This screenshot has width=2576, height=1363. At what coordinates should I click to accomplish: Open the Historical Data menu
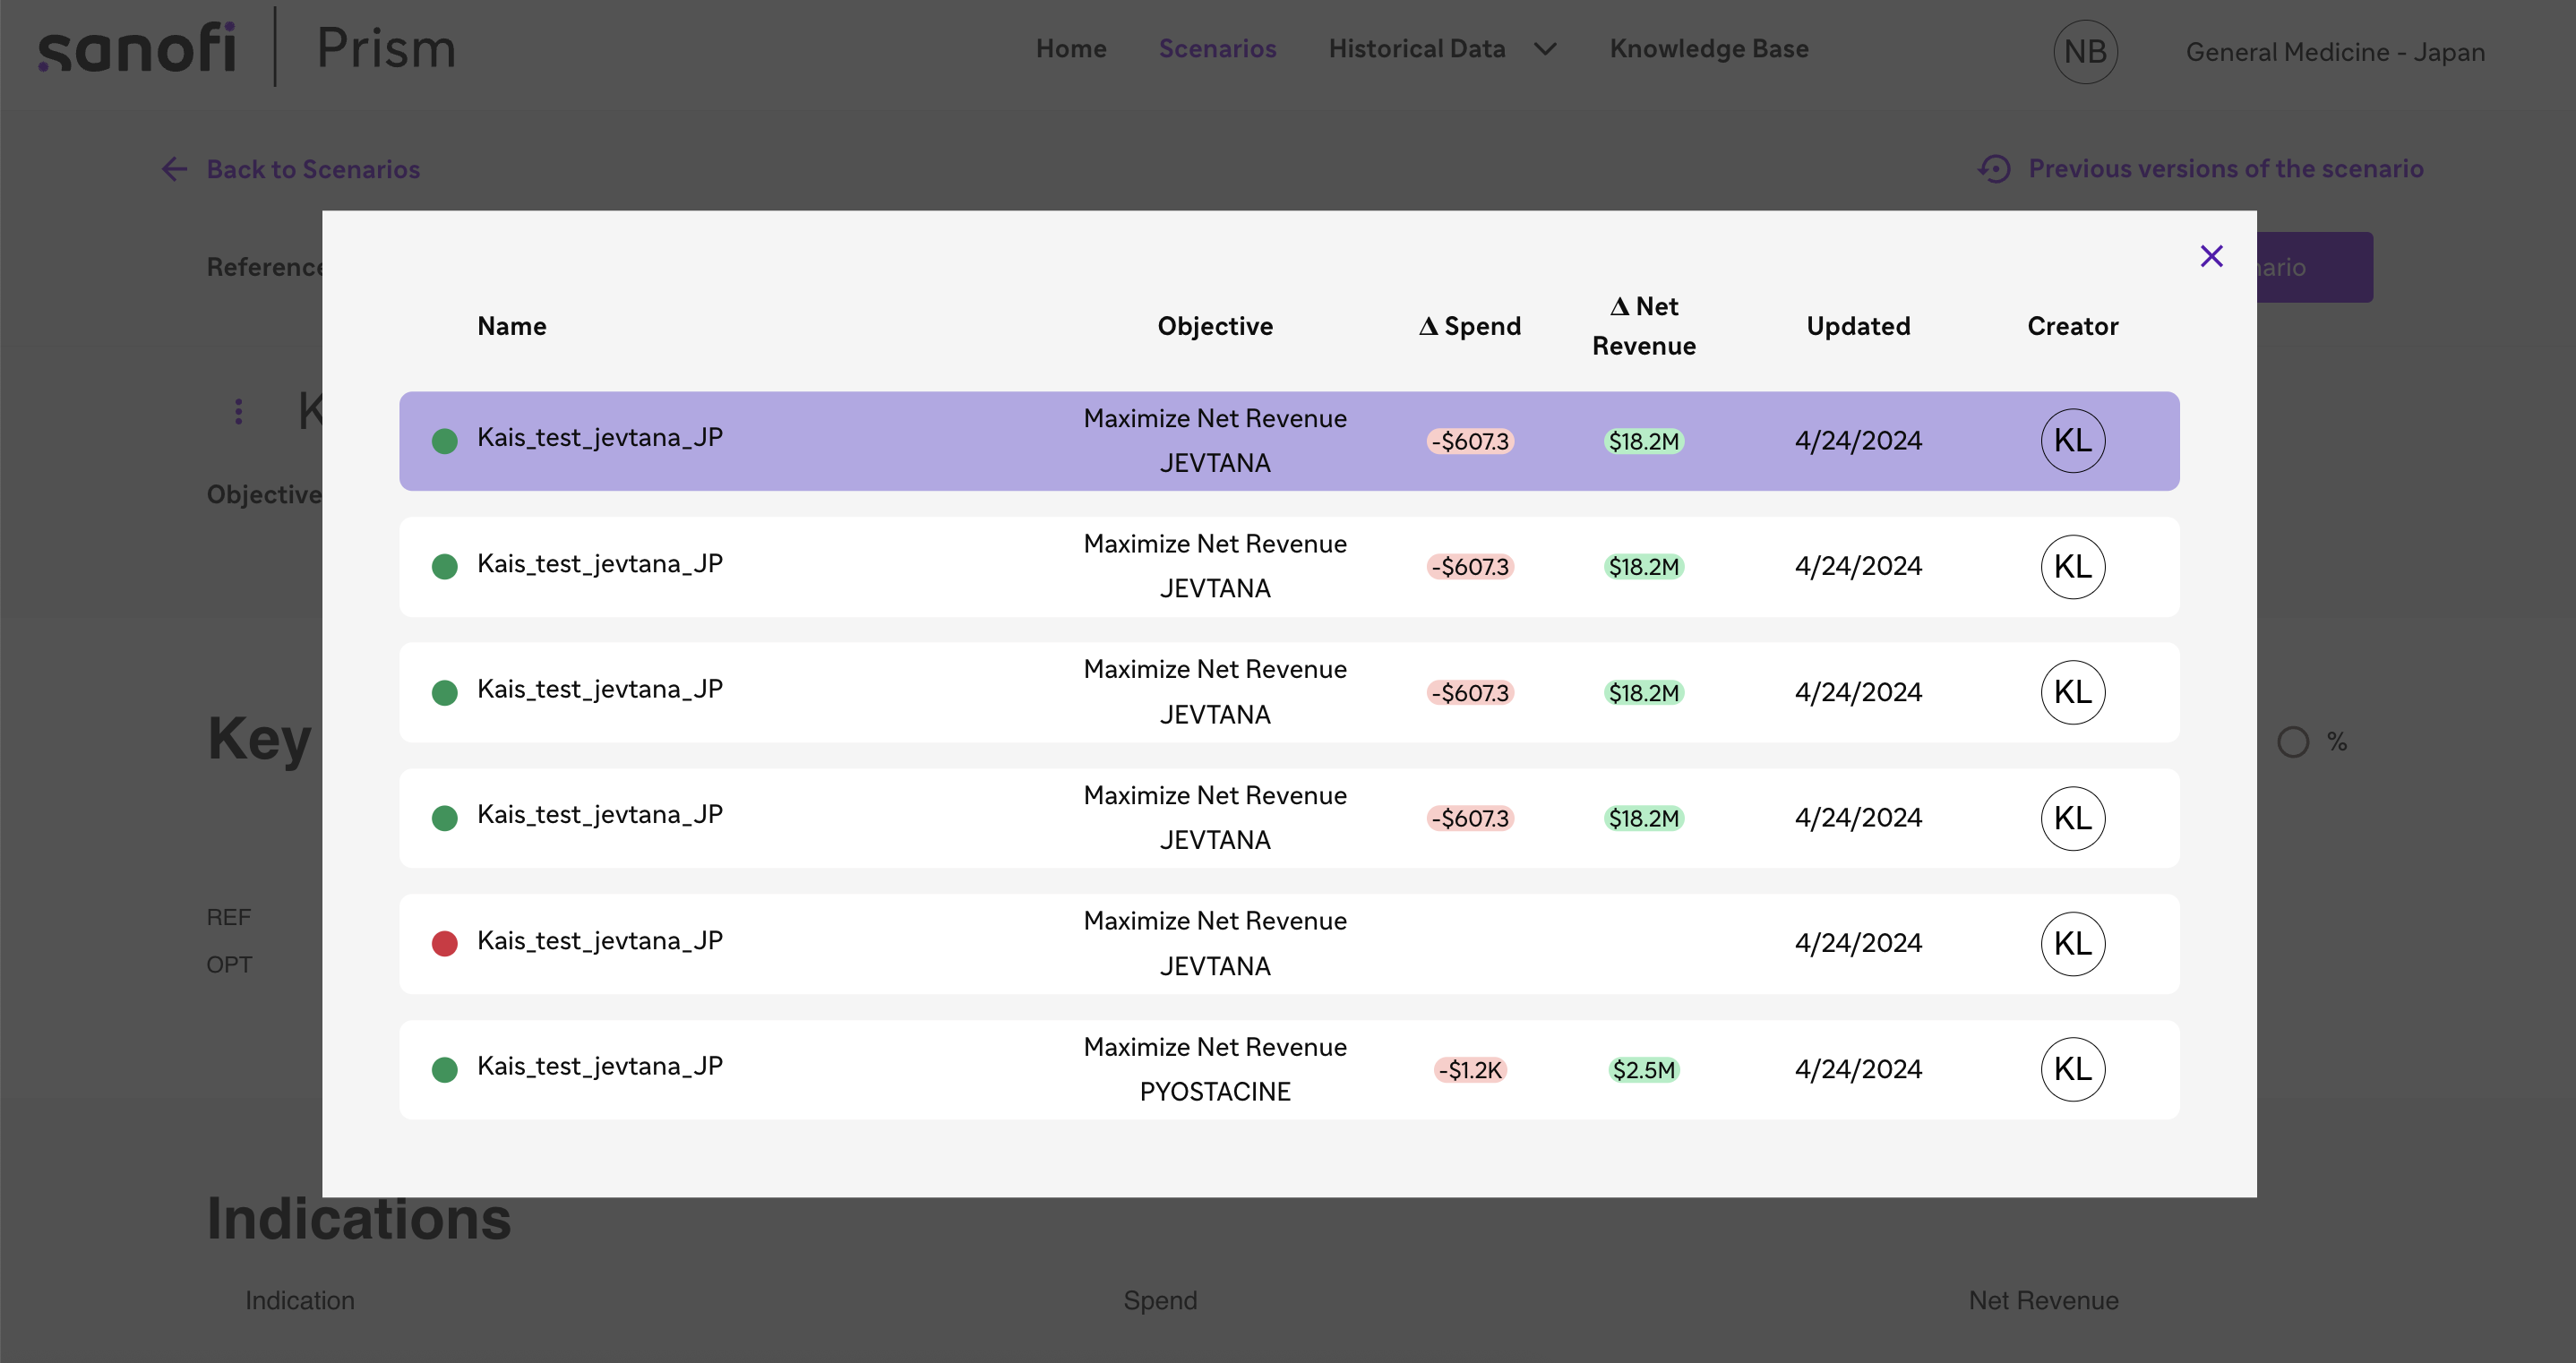[x=1416, y=49]
